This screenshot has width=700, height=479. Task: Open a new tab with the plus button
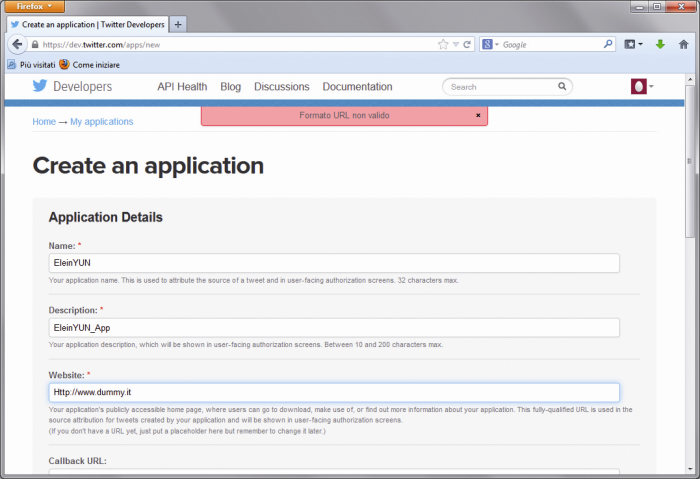click(178, 24)
